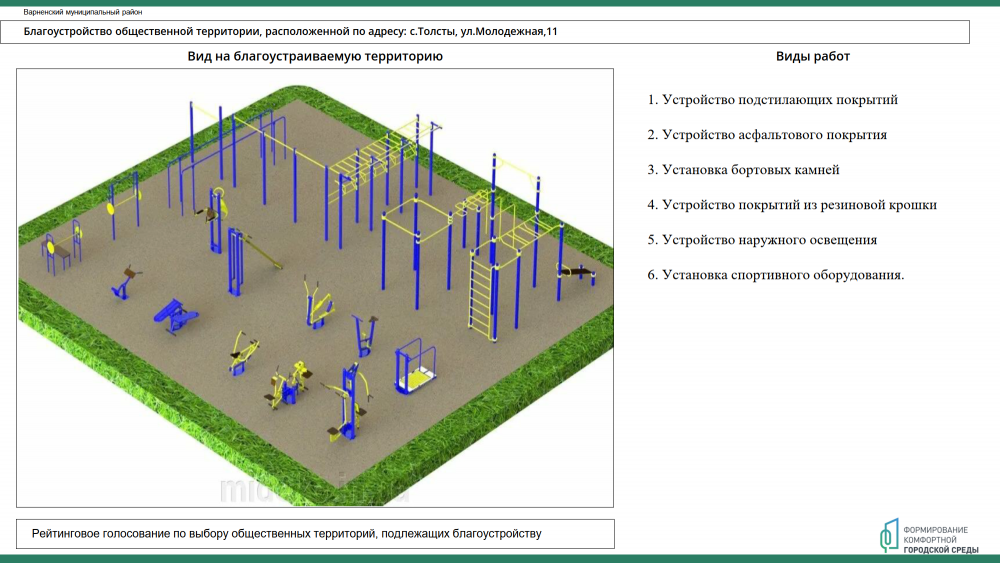Click the yellow wall-bars ladder in the rendering
Viewport: 1000px width, 563px height.
pos(482,295)
